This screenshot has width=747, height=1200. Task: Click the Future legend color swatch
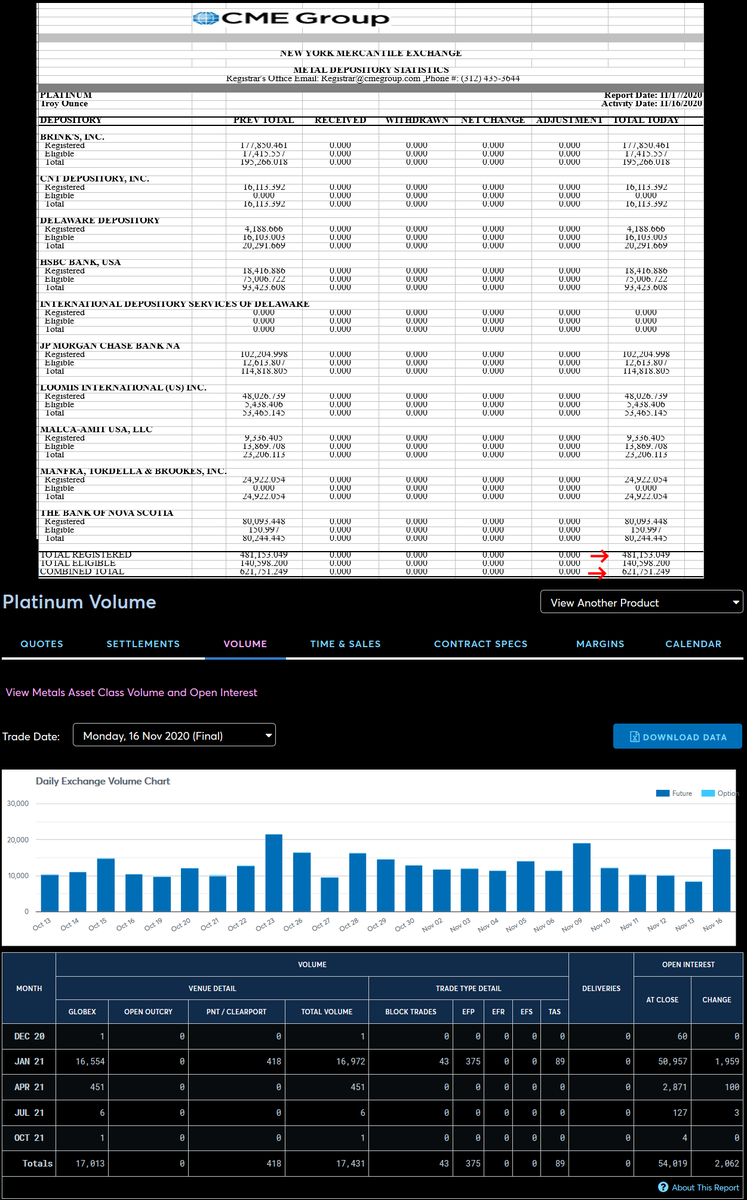(662, 793)
